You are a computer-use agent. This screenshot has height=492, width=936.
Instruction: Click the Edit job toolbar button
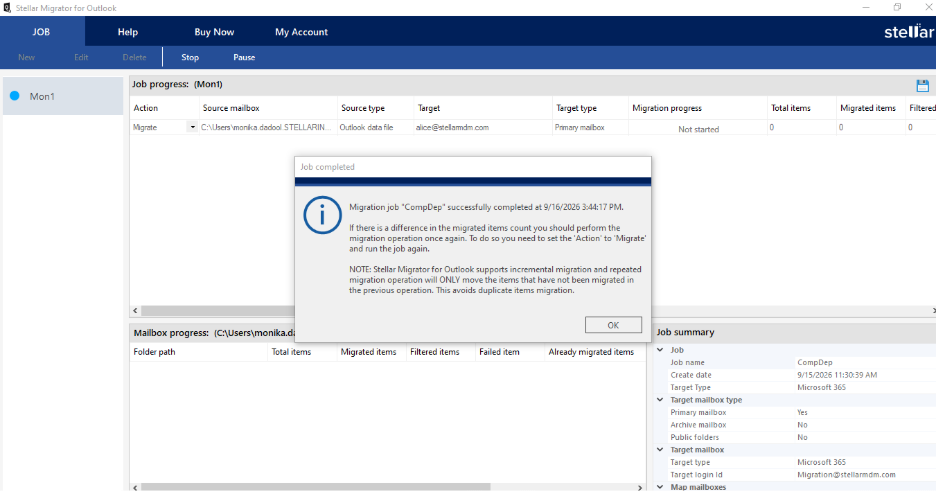(x=81, y=57)
